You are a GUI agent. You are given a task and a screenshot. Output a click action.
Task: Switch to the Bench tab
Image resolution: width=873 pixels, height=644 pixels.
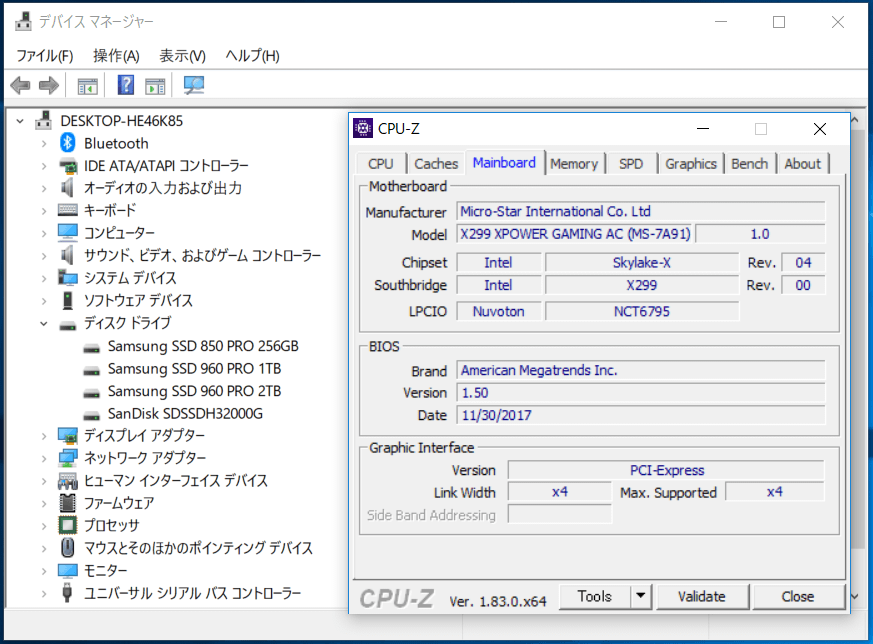point(749,164)
